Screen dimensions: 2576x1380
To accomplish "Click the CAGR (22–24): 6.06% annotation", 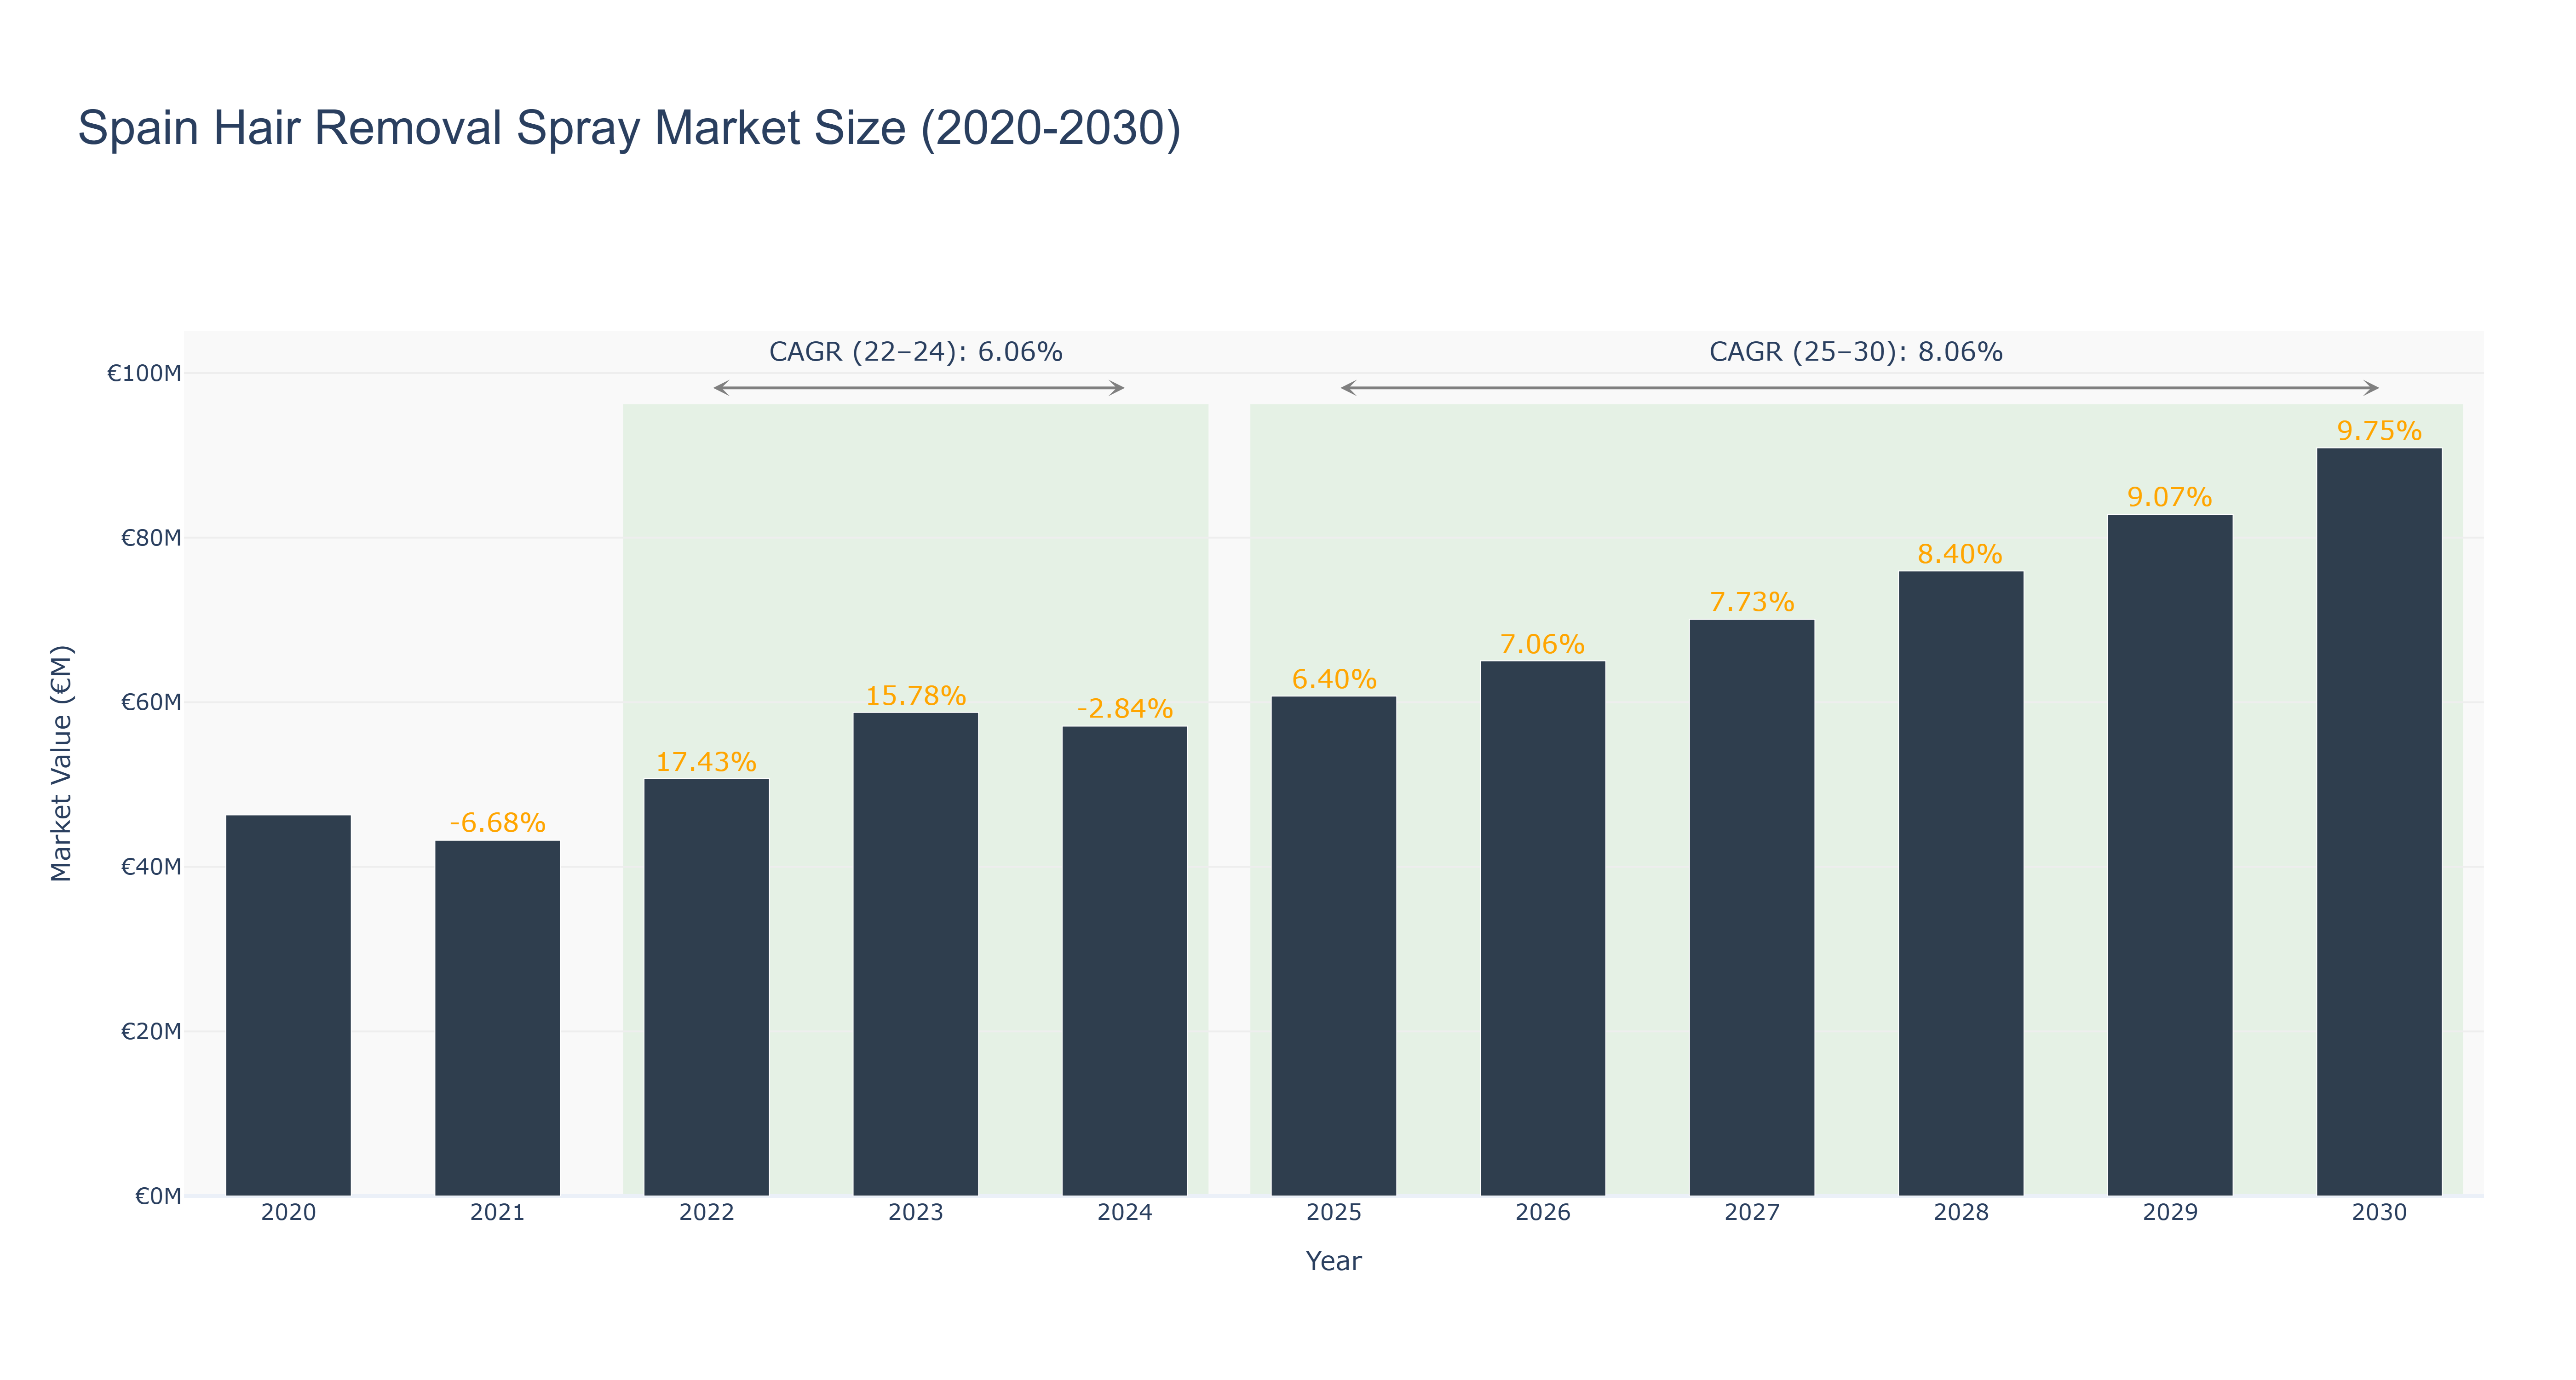I will point(915,352).
